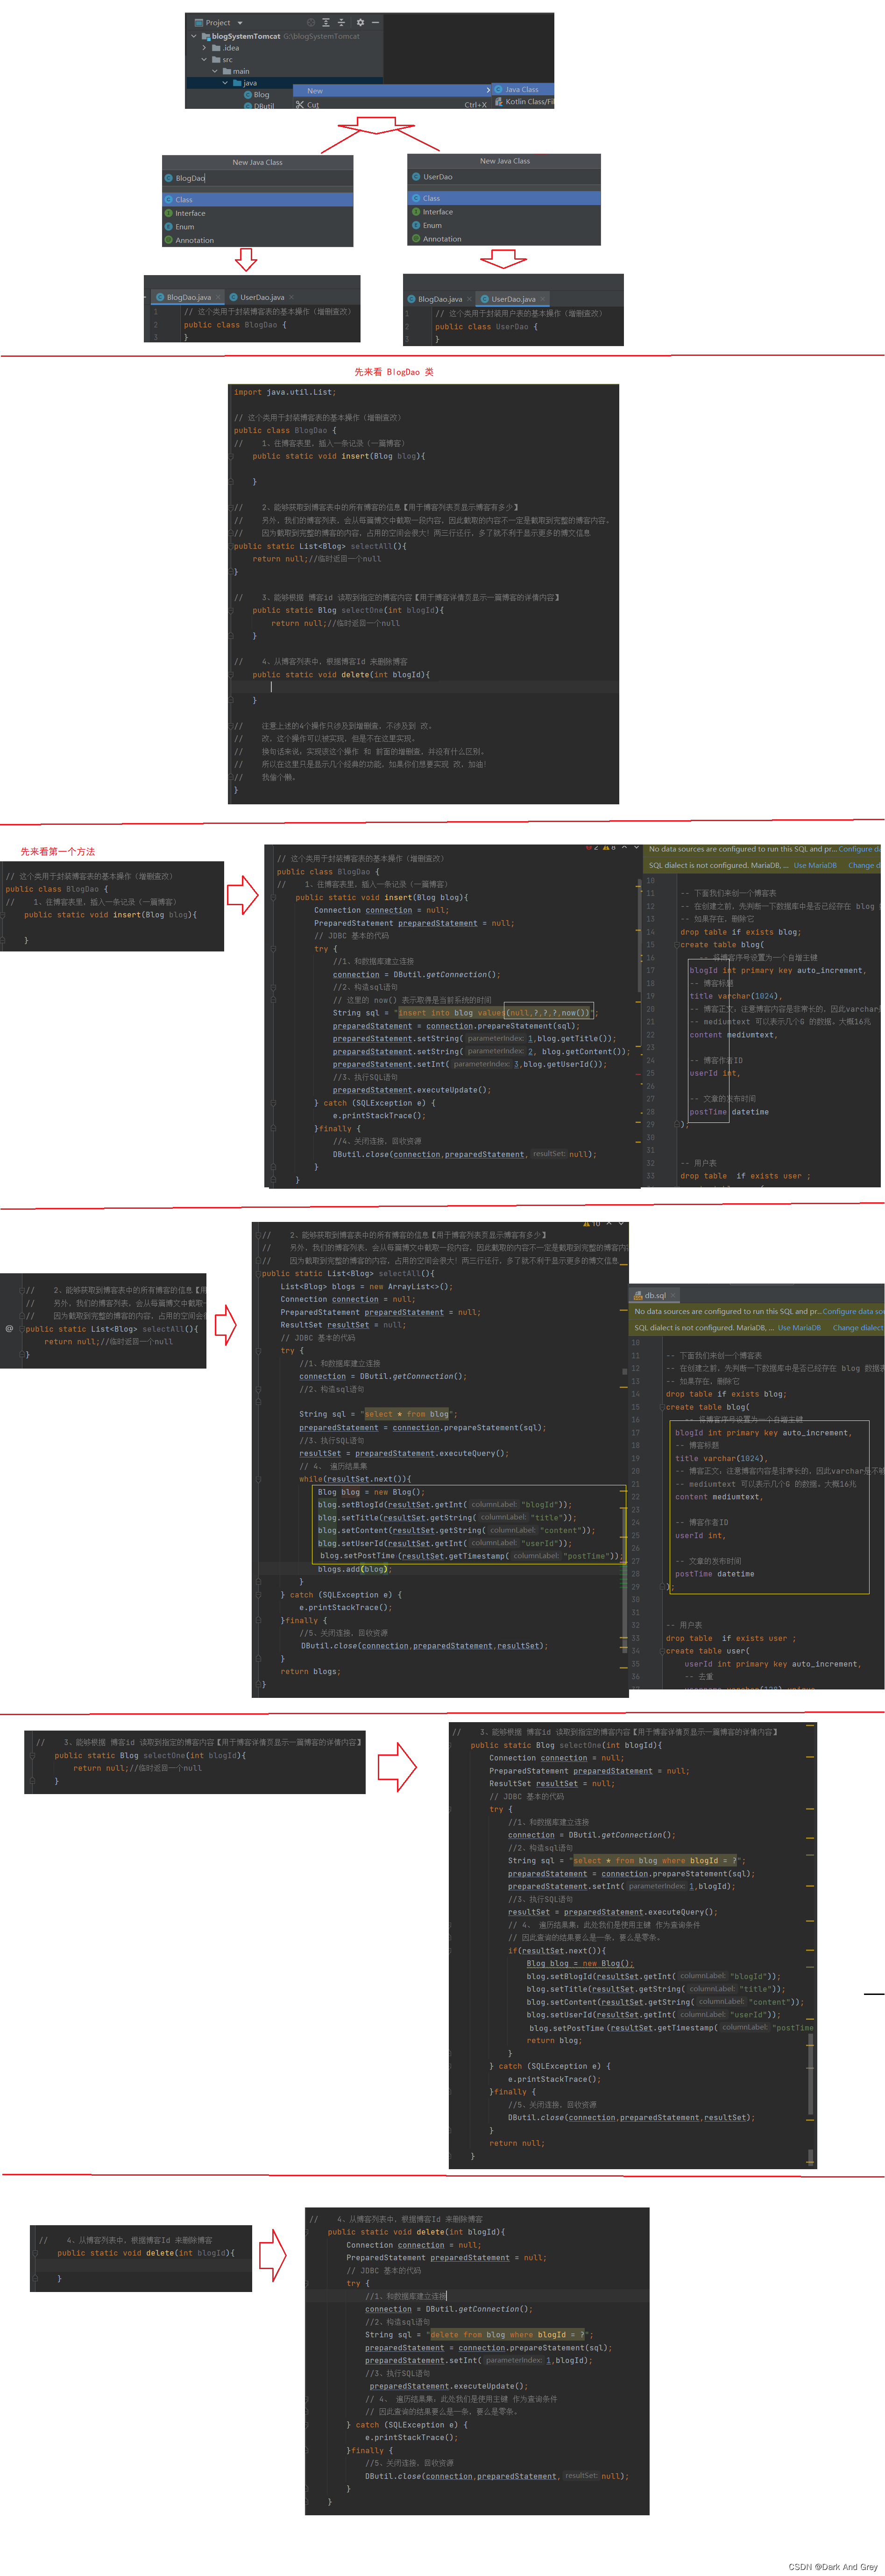Click the Collapse All icon in Project toolbar

(341, 22)
